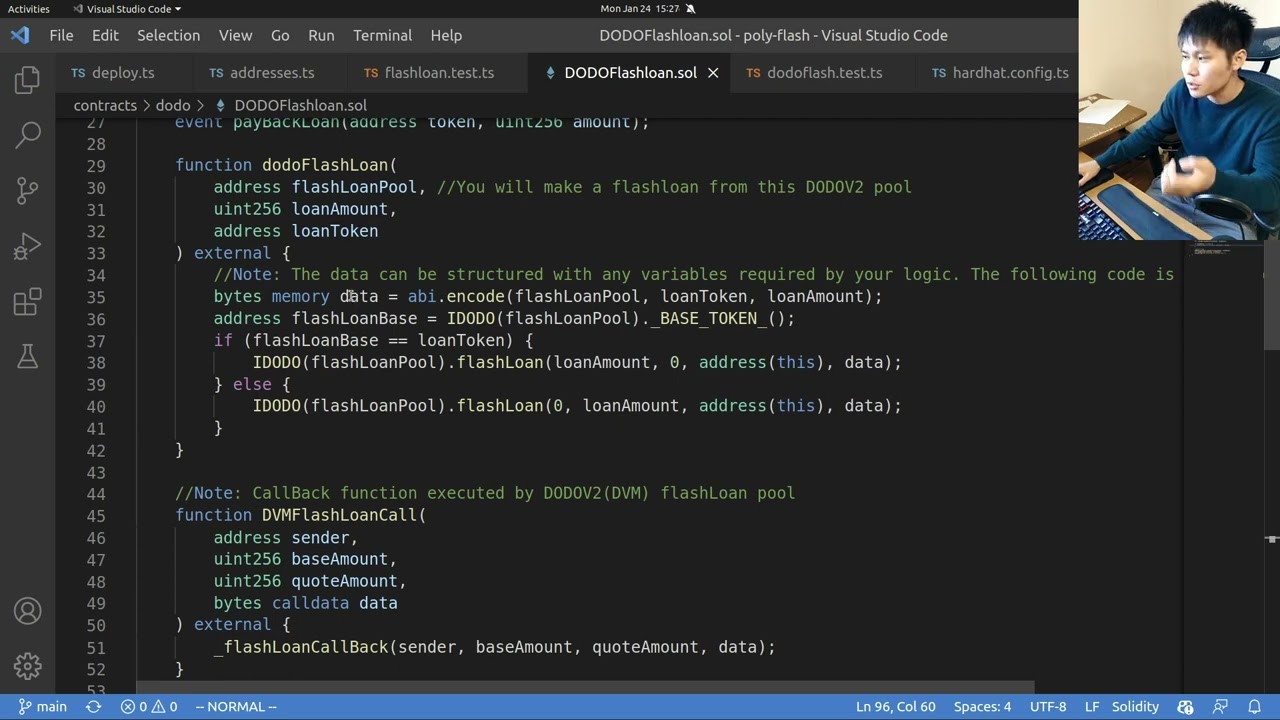
Task: Click the horizontal scrollbar at editor bottom
Action: point(585,688)
